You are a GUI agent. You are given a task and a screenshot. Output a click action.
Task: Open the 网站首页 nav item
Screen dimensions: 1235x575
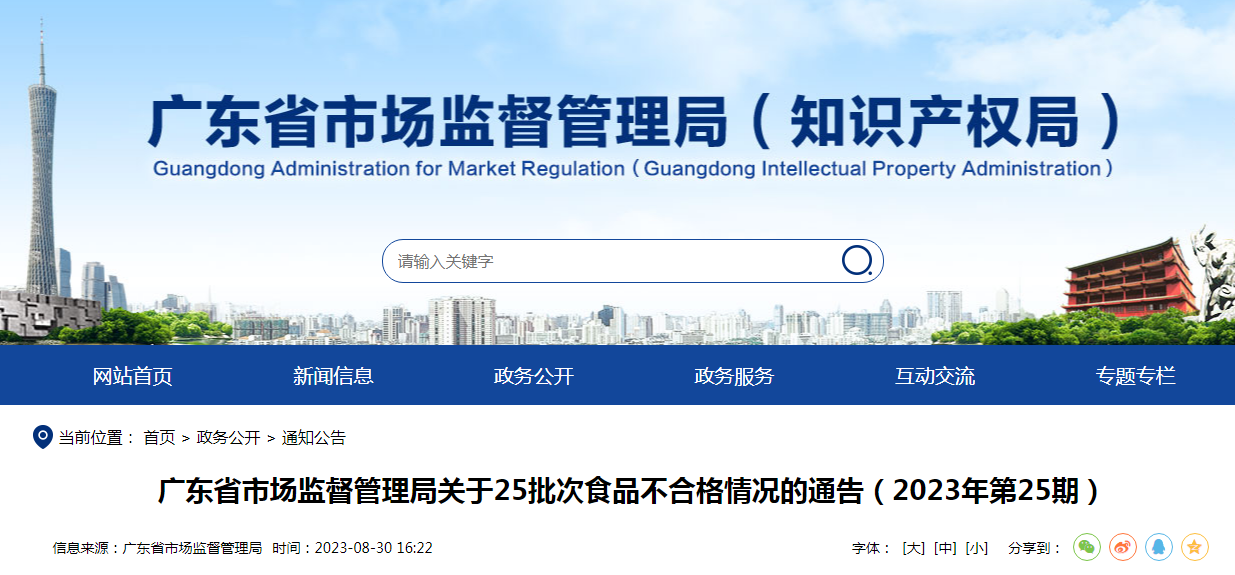(133, 376)
